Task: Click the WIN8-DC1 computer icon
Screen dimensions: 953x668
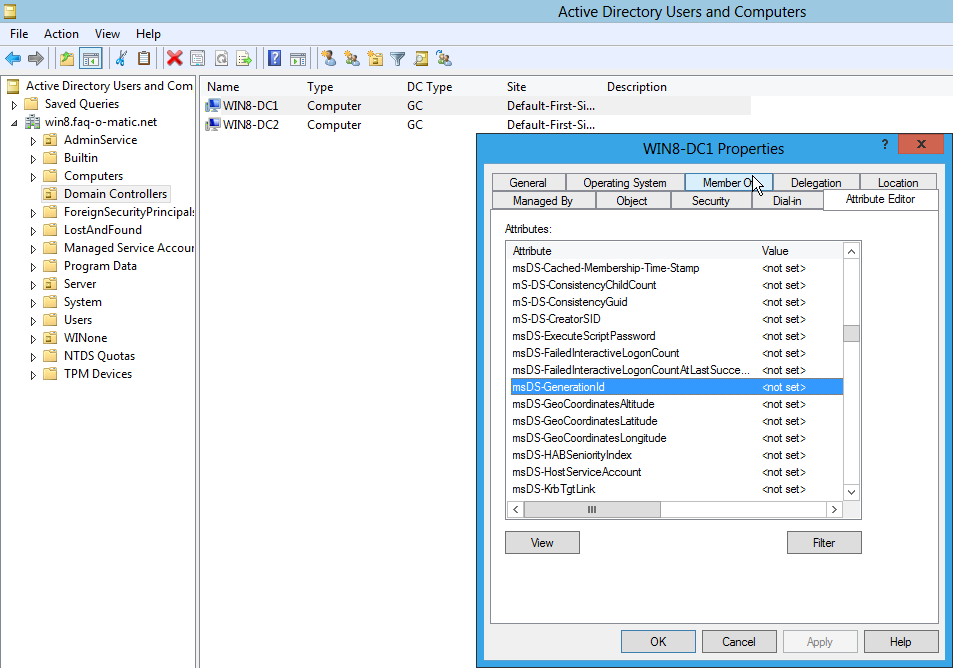Action: pyautogui.click(x=213, y=106)
